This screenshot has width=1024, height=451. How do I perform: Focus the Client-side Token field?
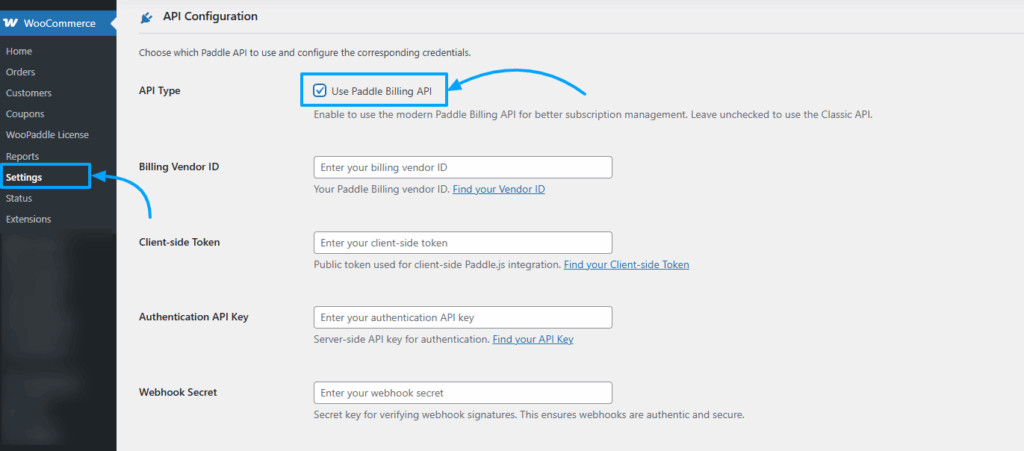(x=463, y=242)
